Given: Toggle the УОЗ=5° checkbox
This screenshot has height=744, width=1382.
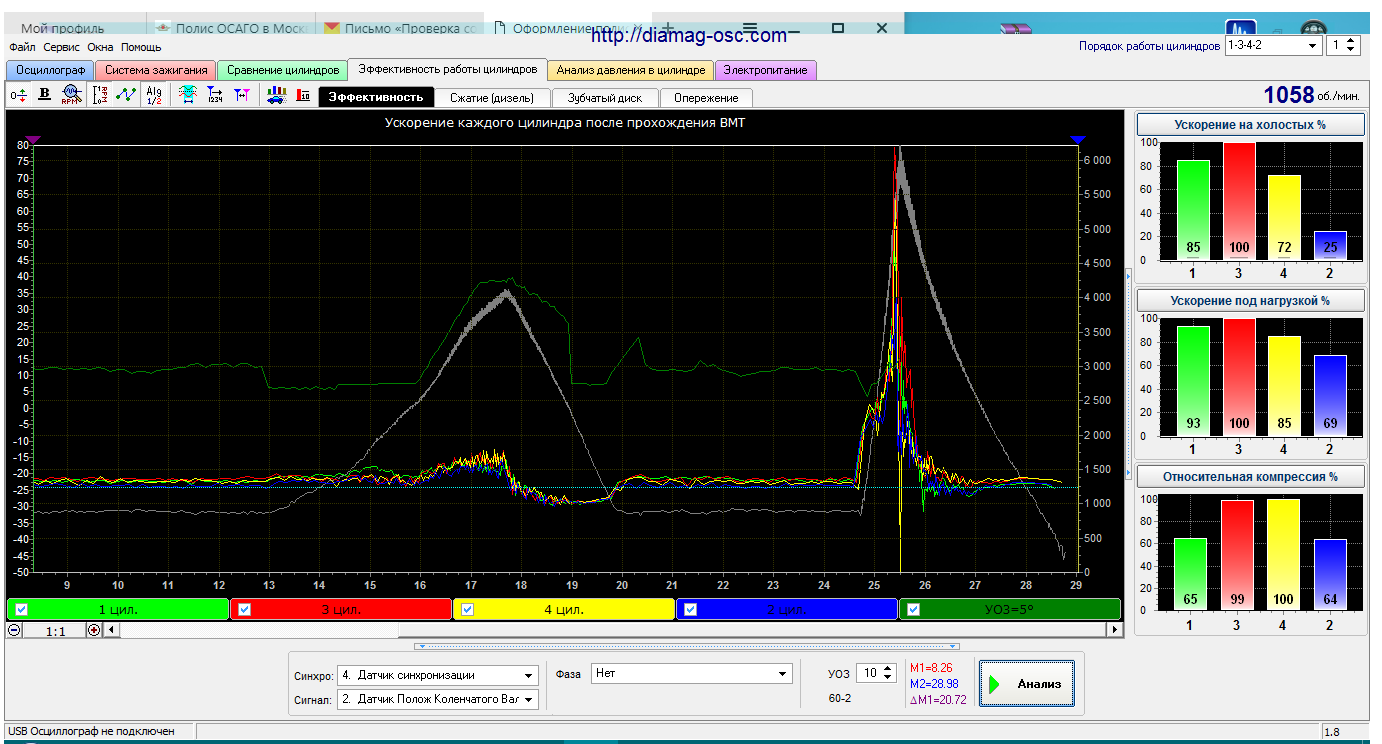Looking at the screenshot, I should point(913,609).
